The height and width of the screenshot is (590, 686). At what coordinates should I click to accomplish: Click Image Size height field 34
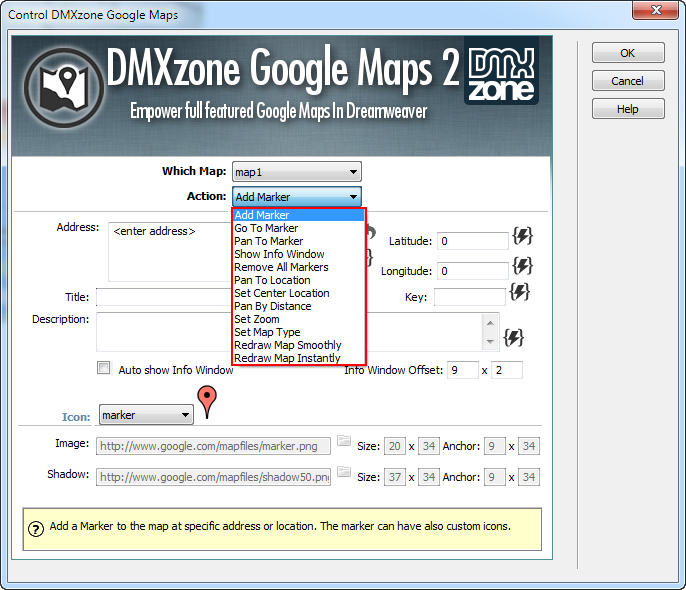coord(429,446)
